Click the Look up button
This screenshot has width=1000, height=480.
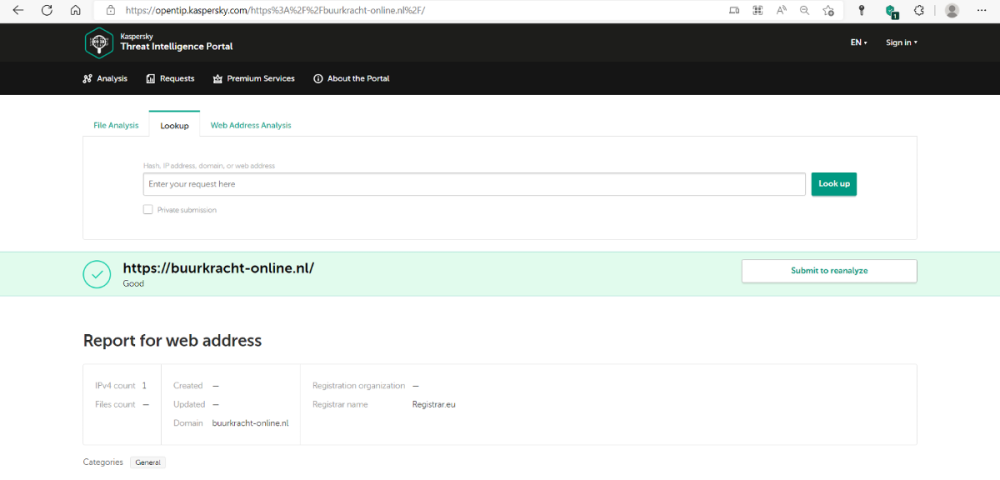pos(834,184)
